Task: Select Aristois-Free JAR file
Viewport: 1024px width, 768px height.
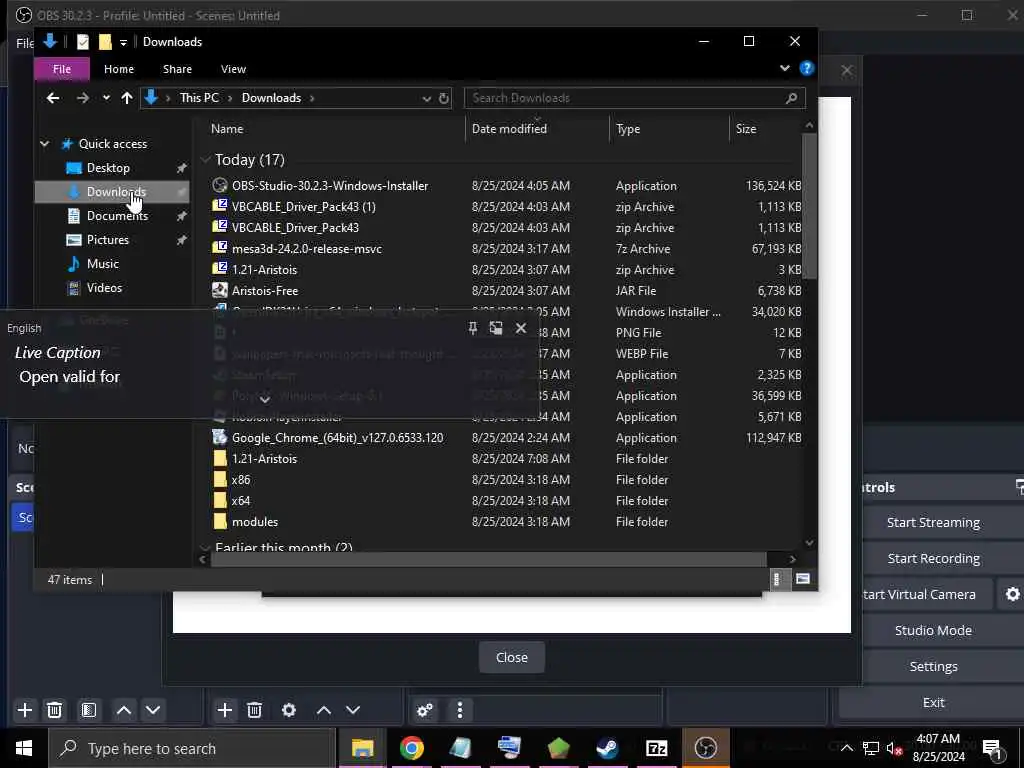Action: 264,291
